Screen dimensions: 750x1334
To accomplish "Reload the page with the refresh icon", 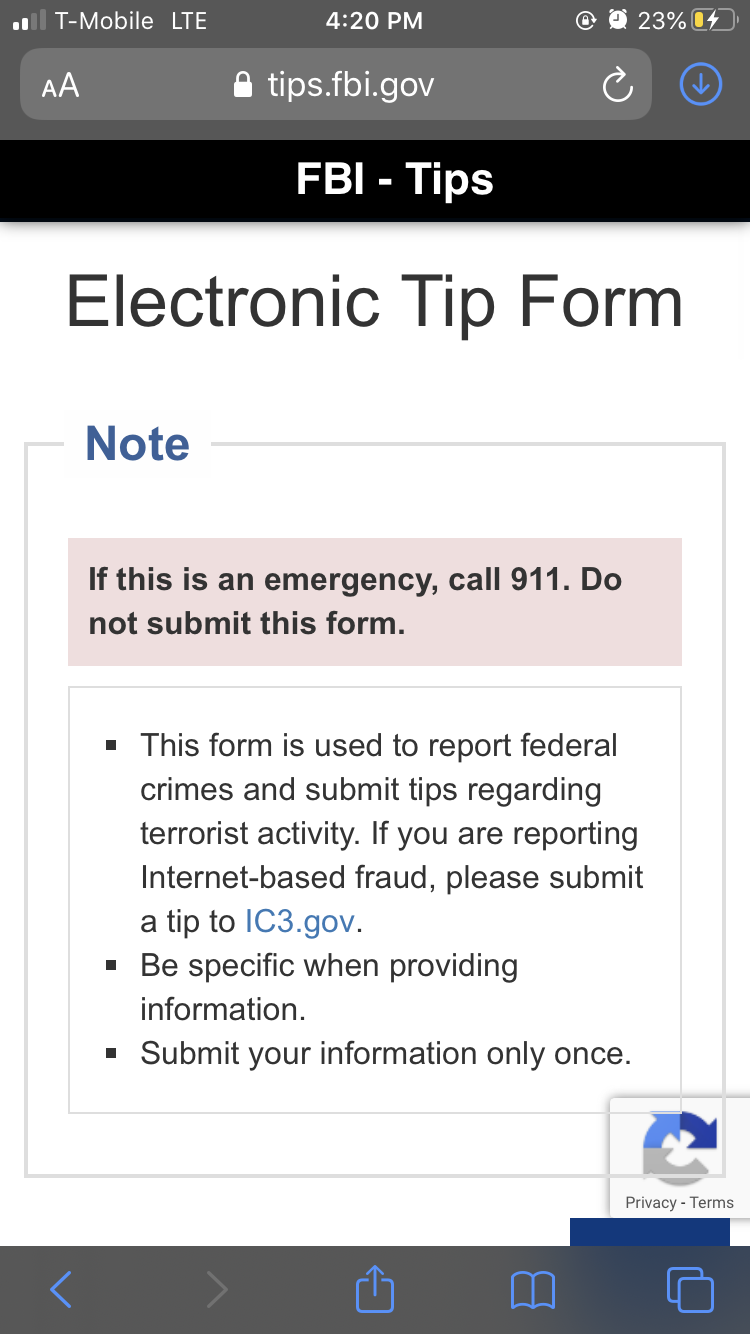I will pos(617,86).
